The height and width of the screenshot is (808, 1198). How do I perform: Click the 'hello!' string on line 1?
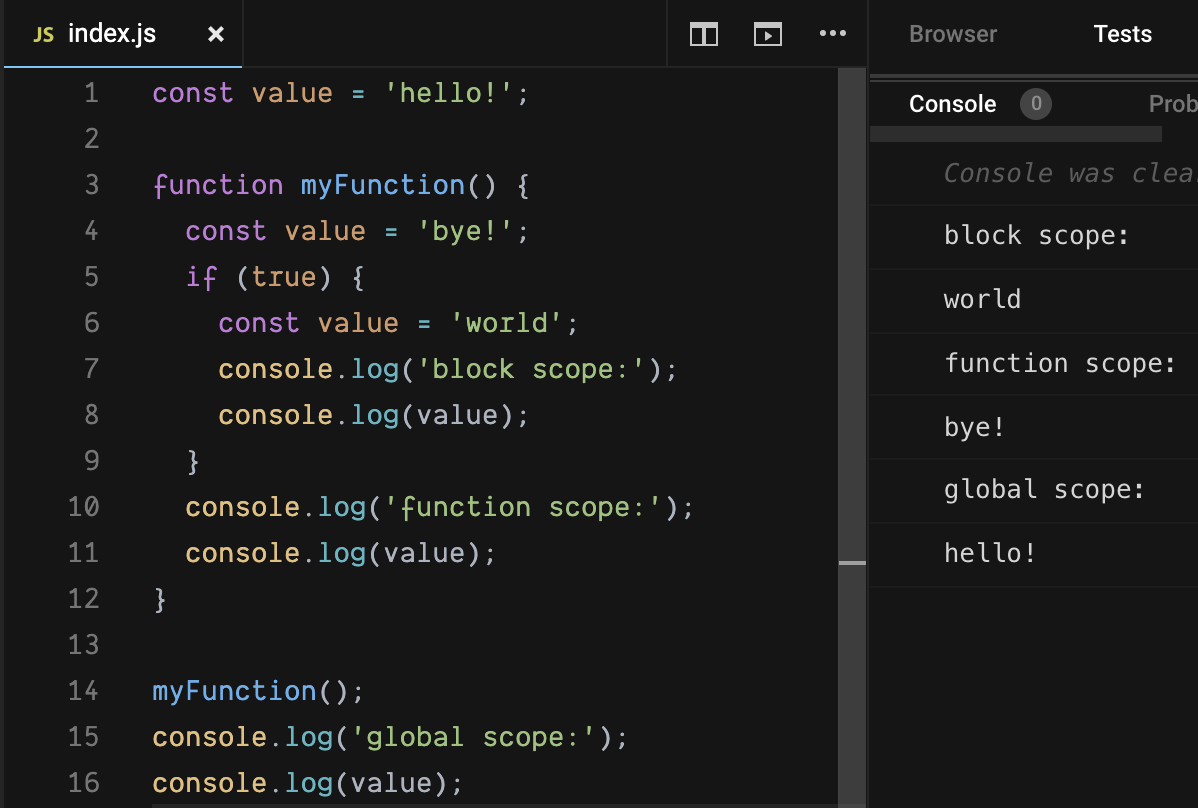tap(447, 93)
